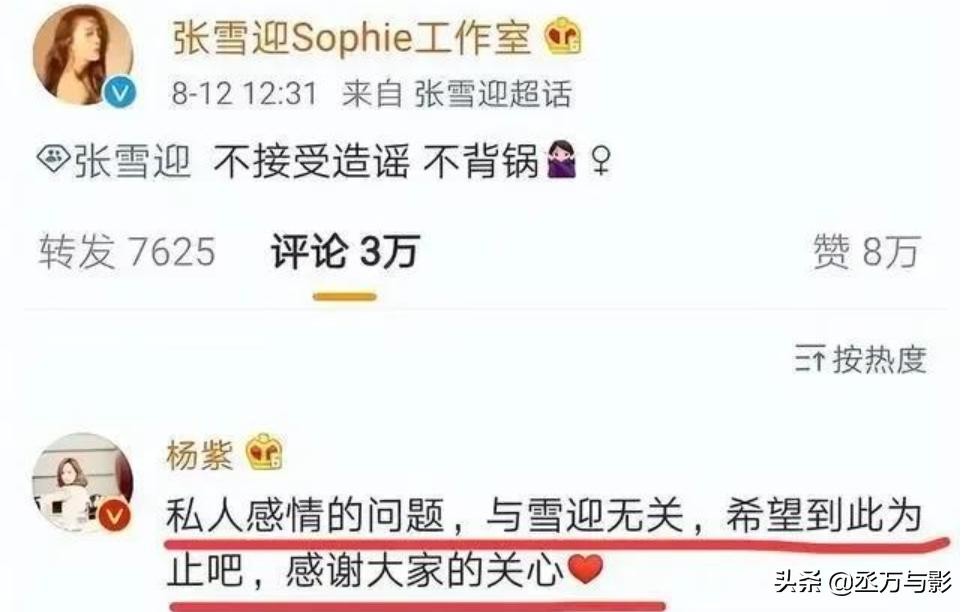Screen dimensions: 970x612
Task: Open 按热度 sort order selector
Action: (861, 359)
